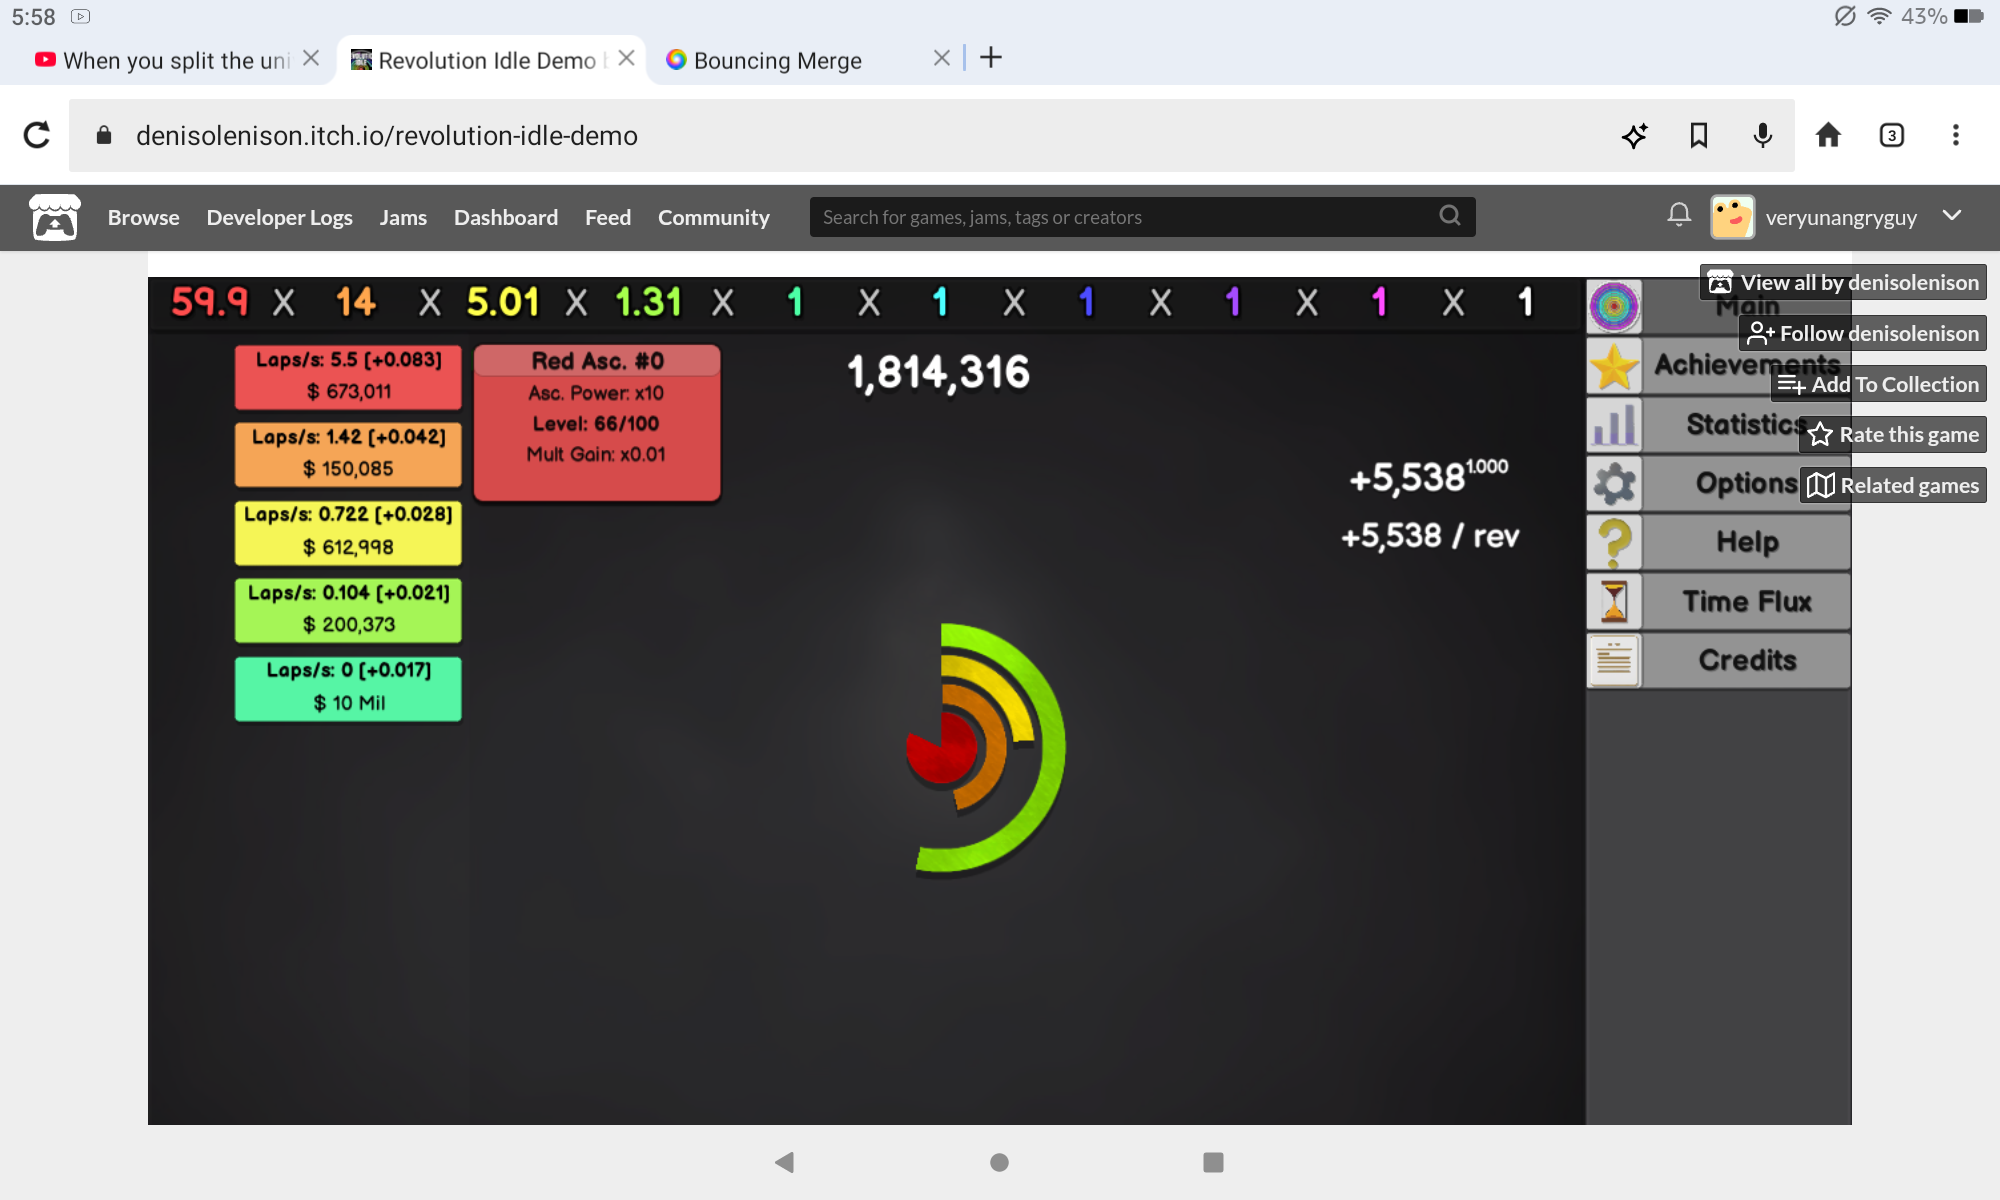Click Follow denisolenison button

tap(1863, 333)
